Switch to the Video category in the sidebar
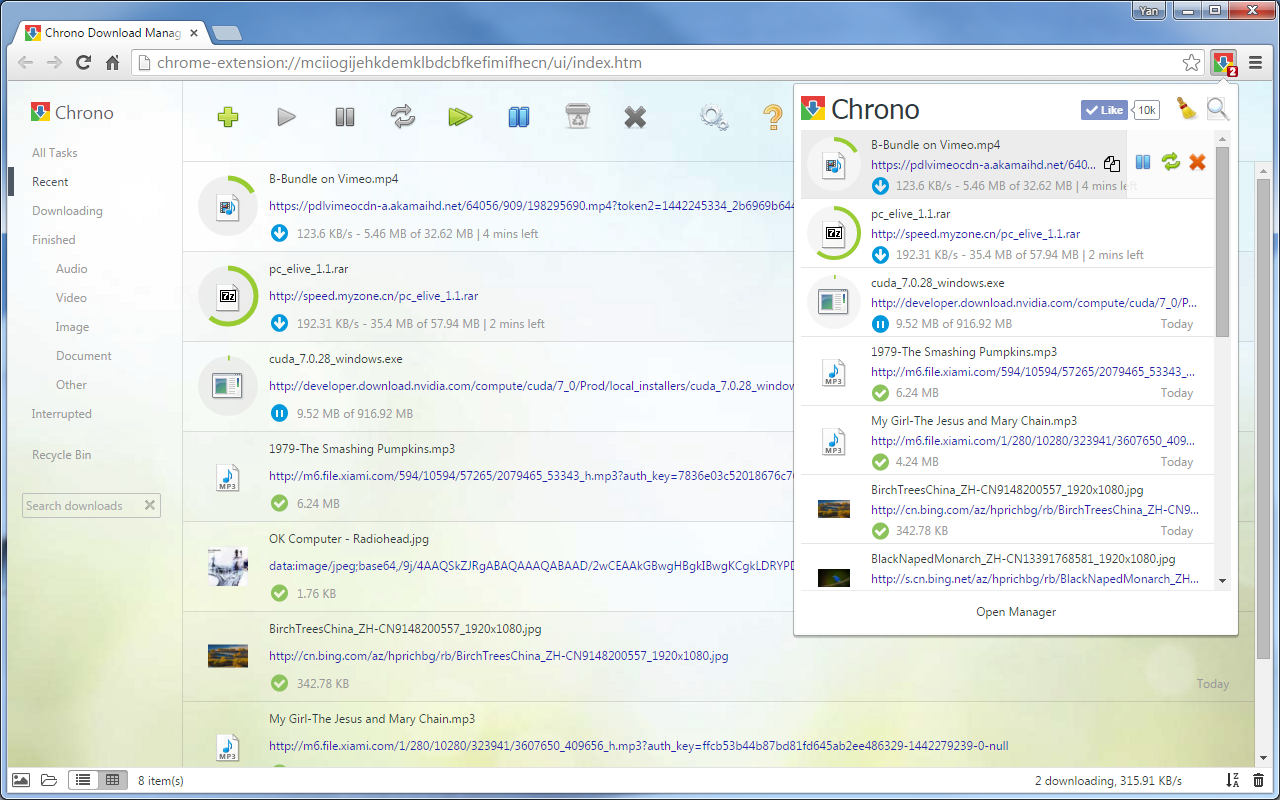The image size is (1280, 800). tap(71, 297)
